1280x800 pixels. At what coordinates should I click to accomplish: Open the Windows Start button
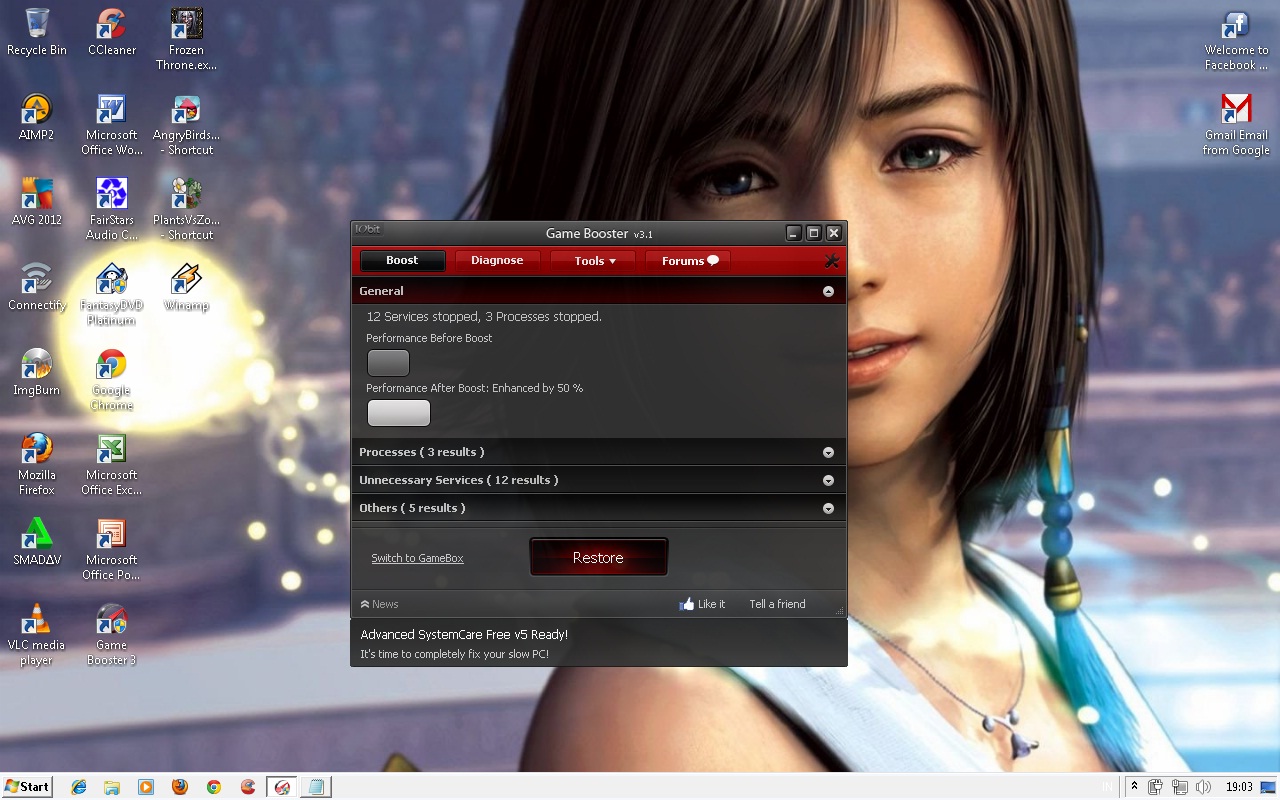27,787
